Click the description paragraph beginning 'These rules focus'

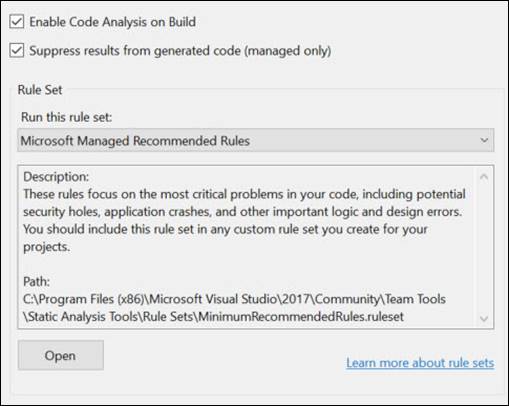tap(244, 220)
